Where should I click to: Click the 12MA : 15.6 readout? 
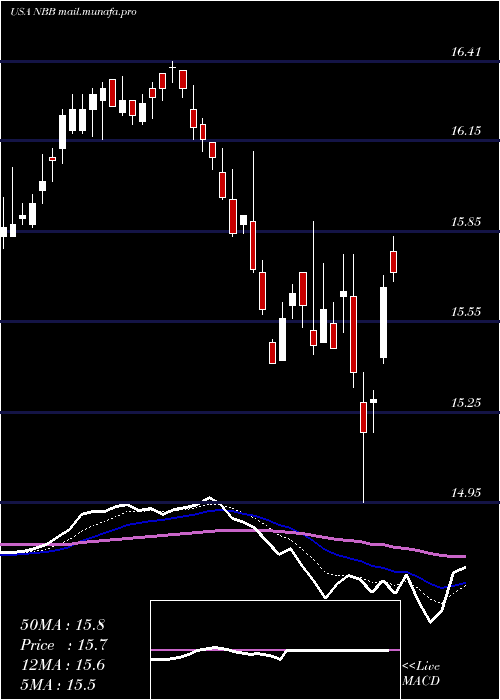point(62,665)
